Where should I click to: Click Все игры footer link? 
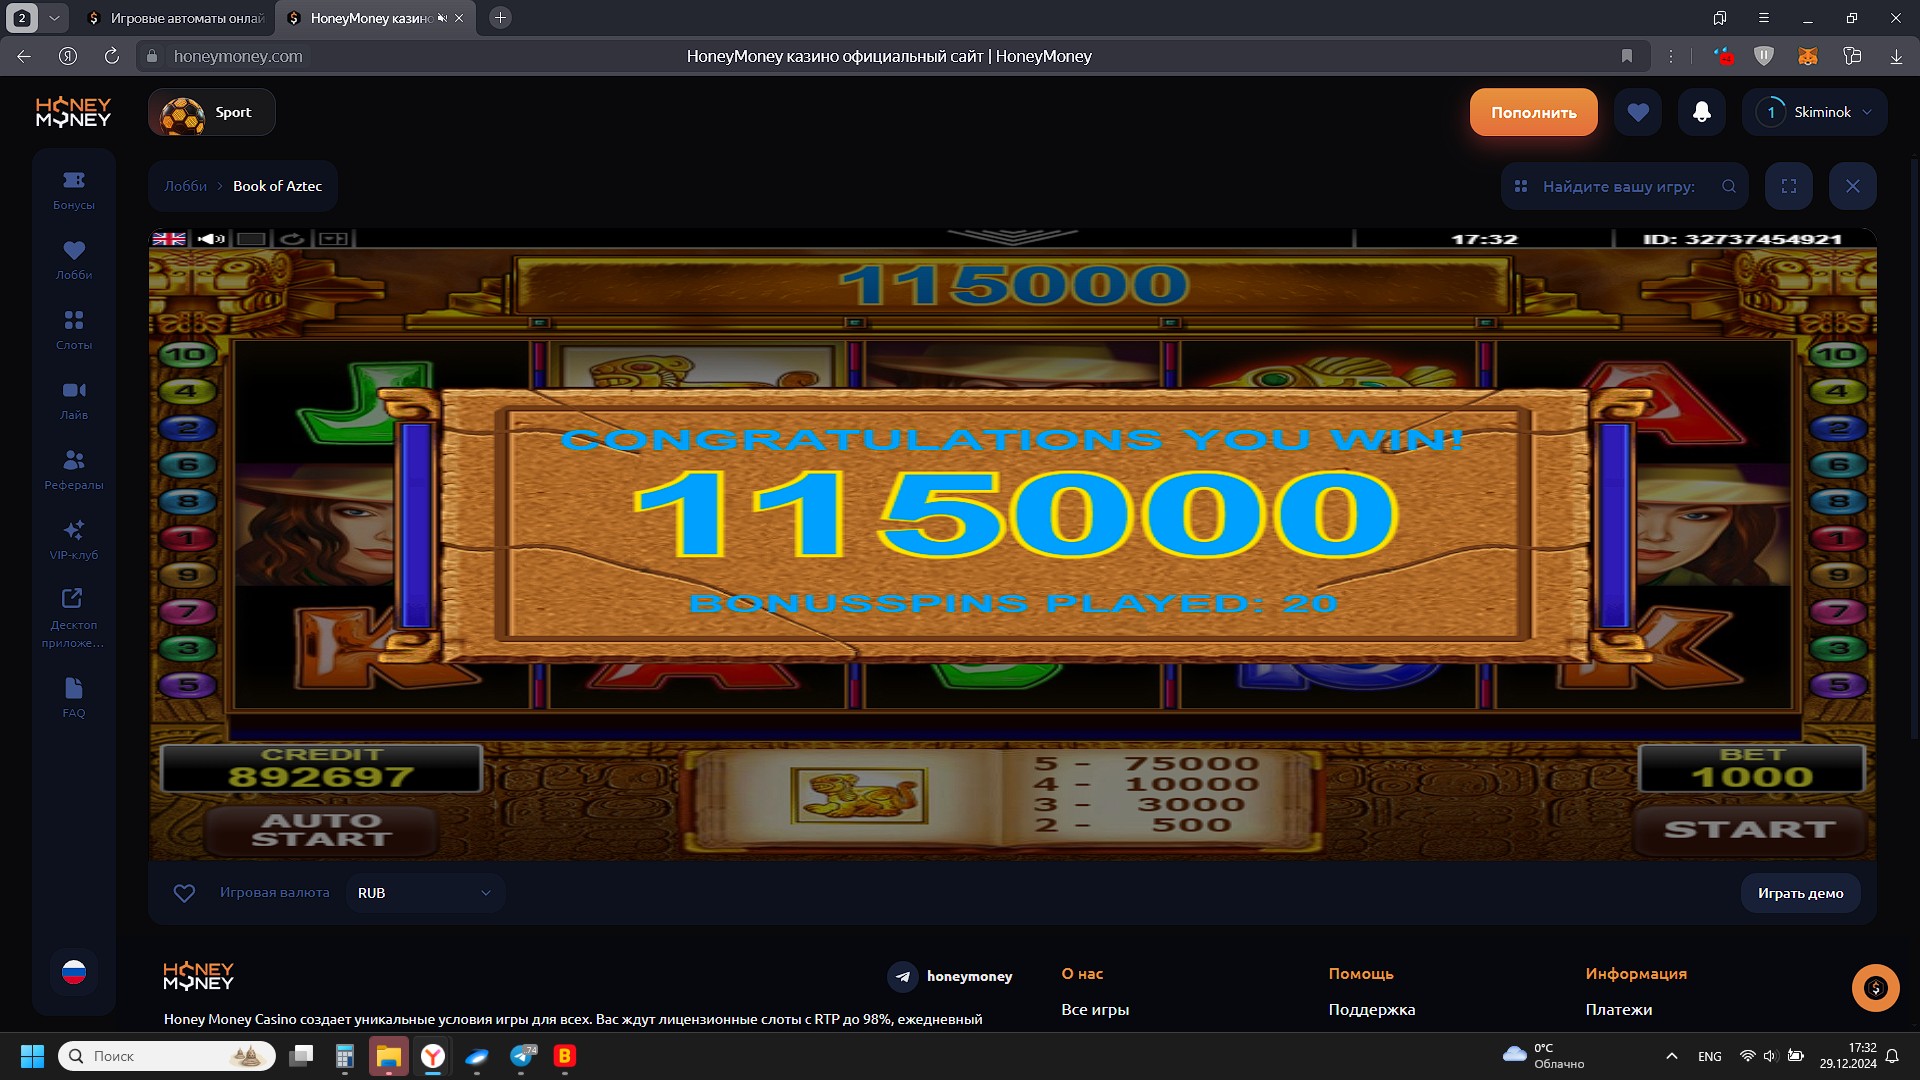click(x=1095, y=1009)
